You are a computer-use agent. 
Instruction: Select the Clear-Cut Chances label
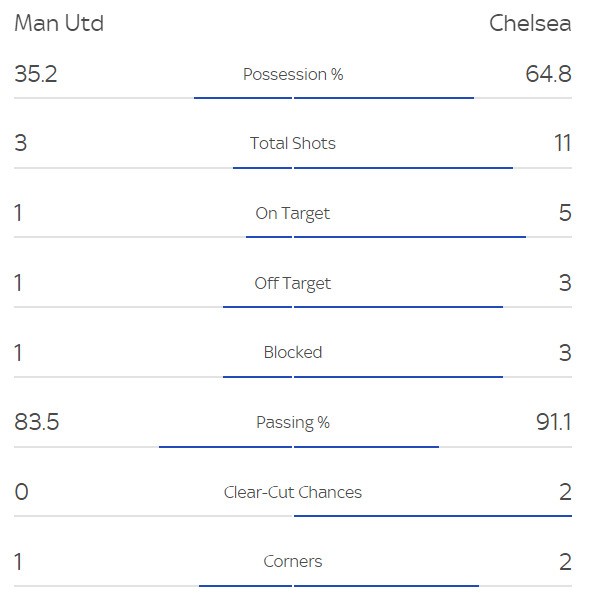click(293, 492)
